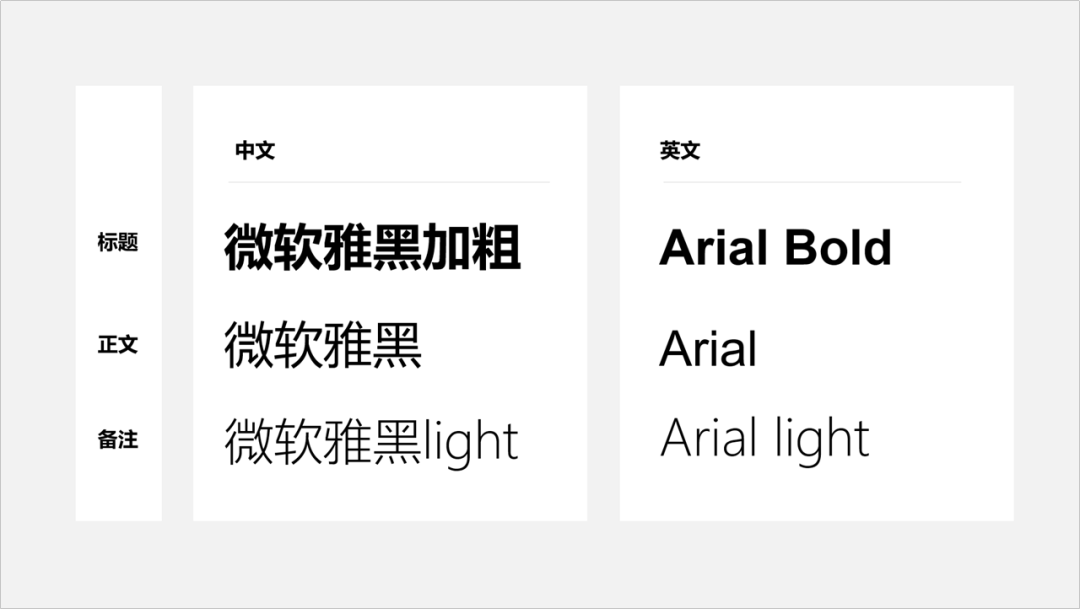Screen dimensions: 1080x609
Task: Click the 英文 column header
Action: (680, 150)
